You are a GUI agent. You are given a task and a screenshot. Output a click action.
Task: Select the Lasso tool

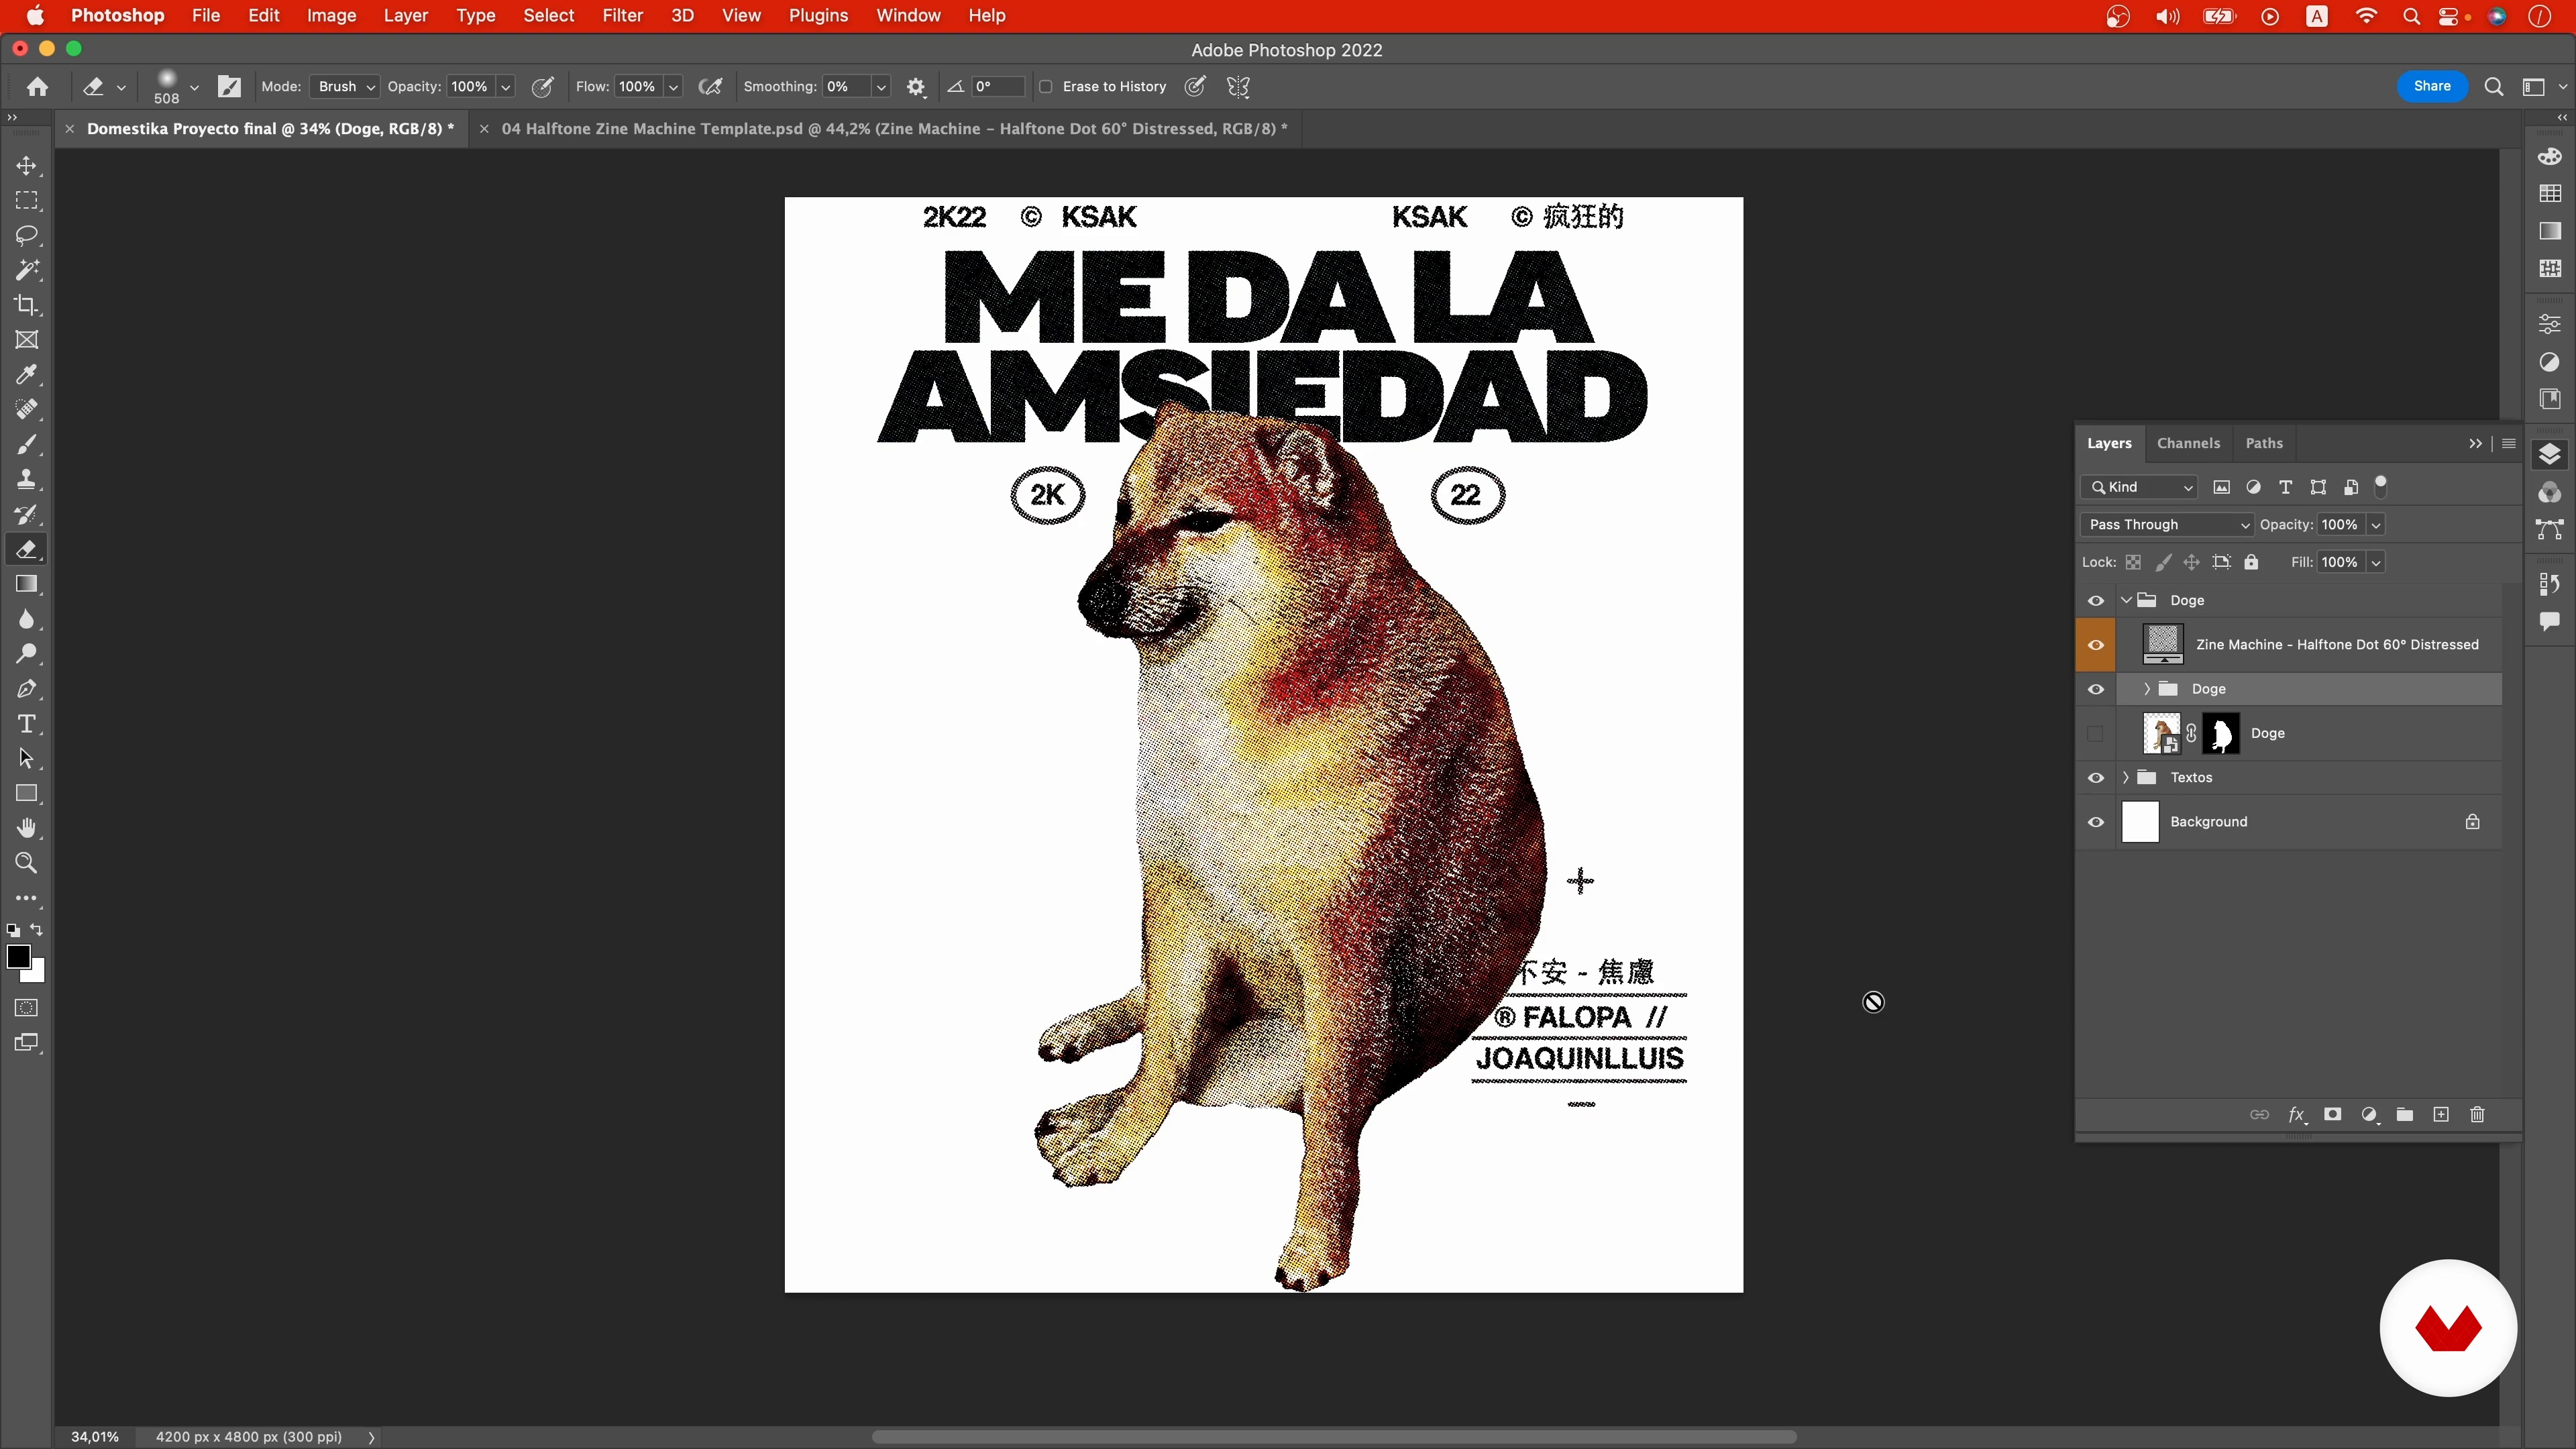pos(27,235)
